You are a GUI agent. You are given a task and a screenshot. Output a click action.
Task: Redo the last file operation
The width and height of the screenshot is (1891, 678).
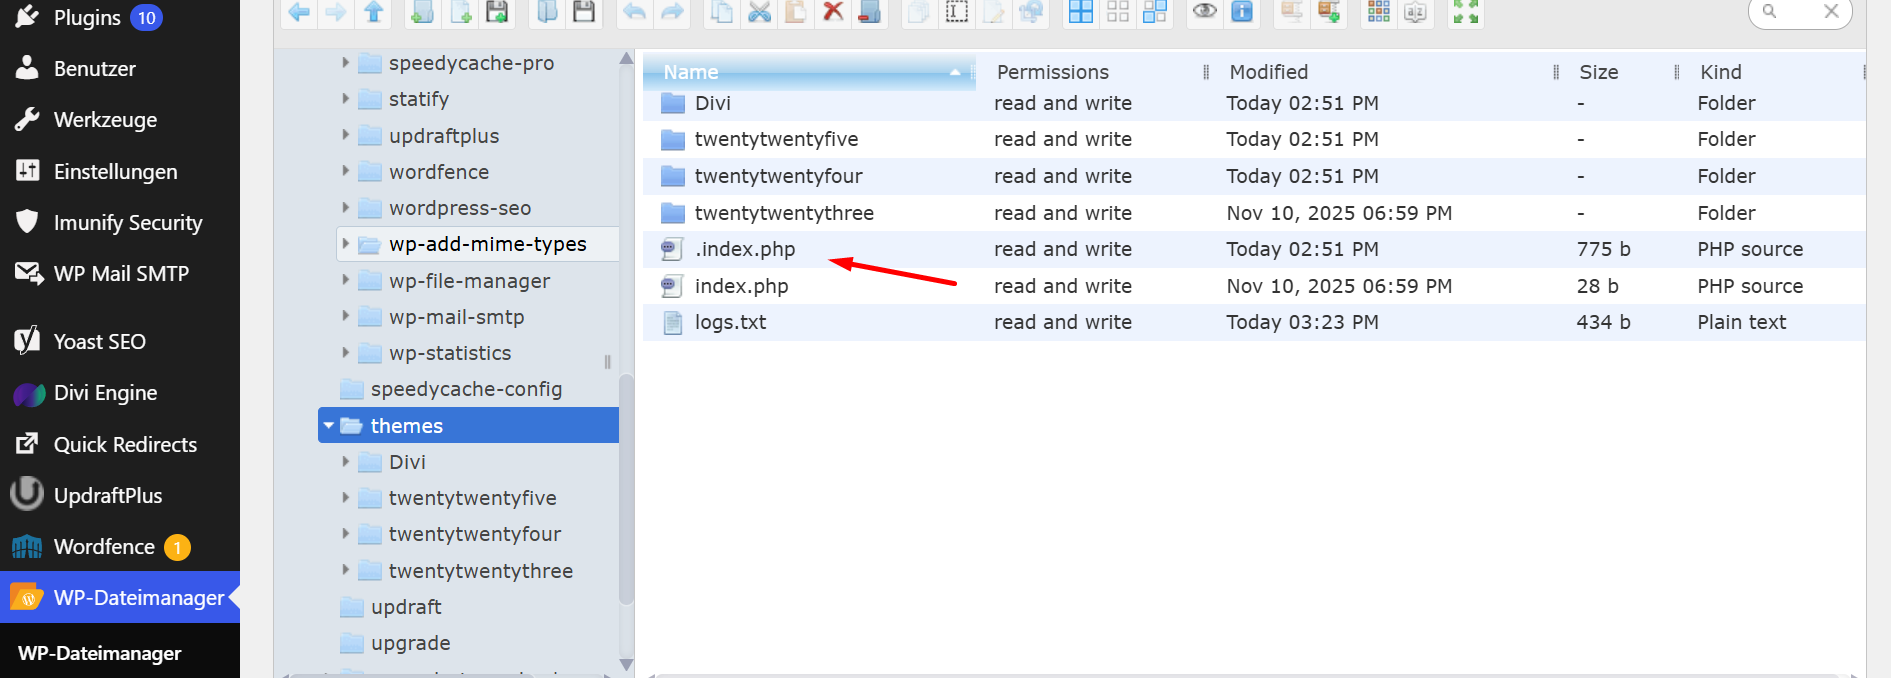(x=672, y=12)
